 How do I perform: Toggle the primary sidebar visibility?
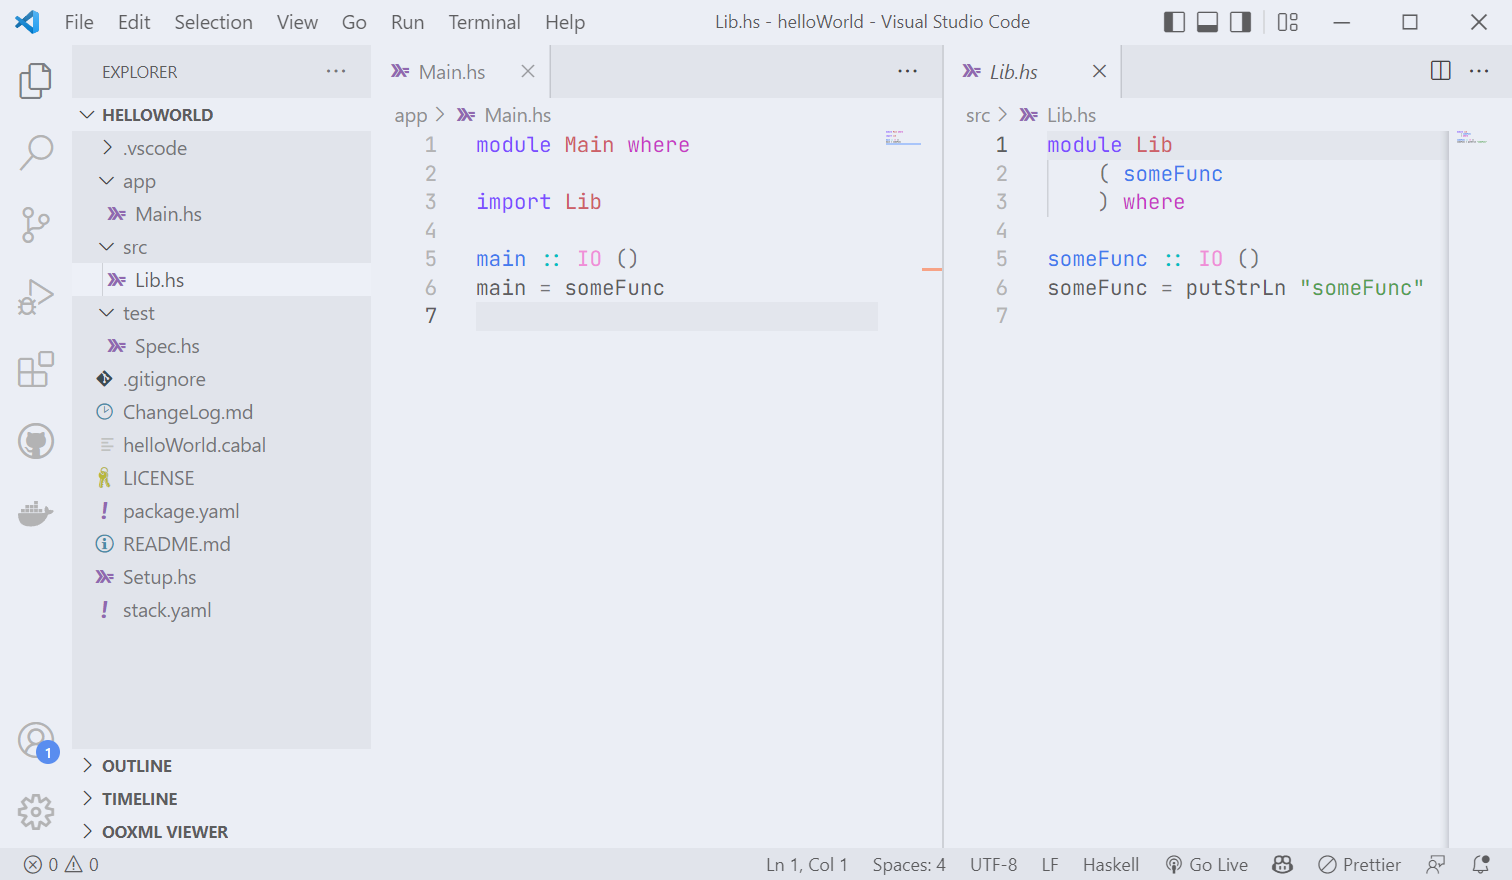tap(1174, 21)
